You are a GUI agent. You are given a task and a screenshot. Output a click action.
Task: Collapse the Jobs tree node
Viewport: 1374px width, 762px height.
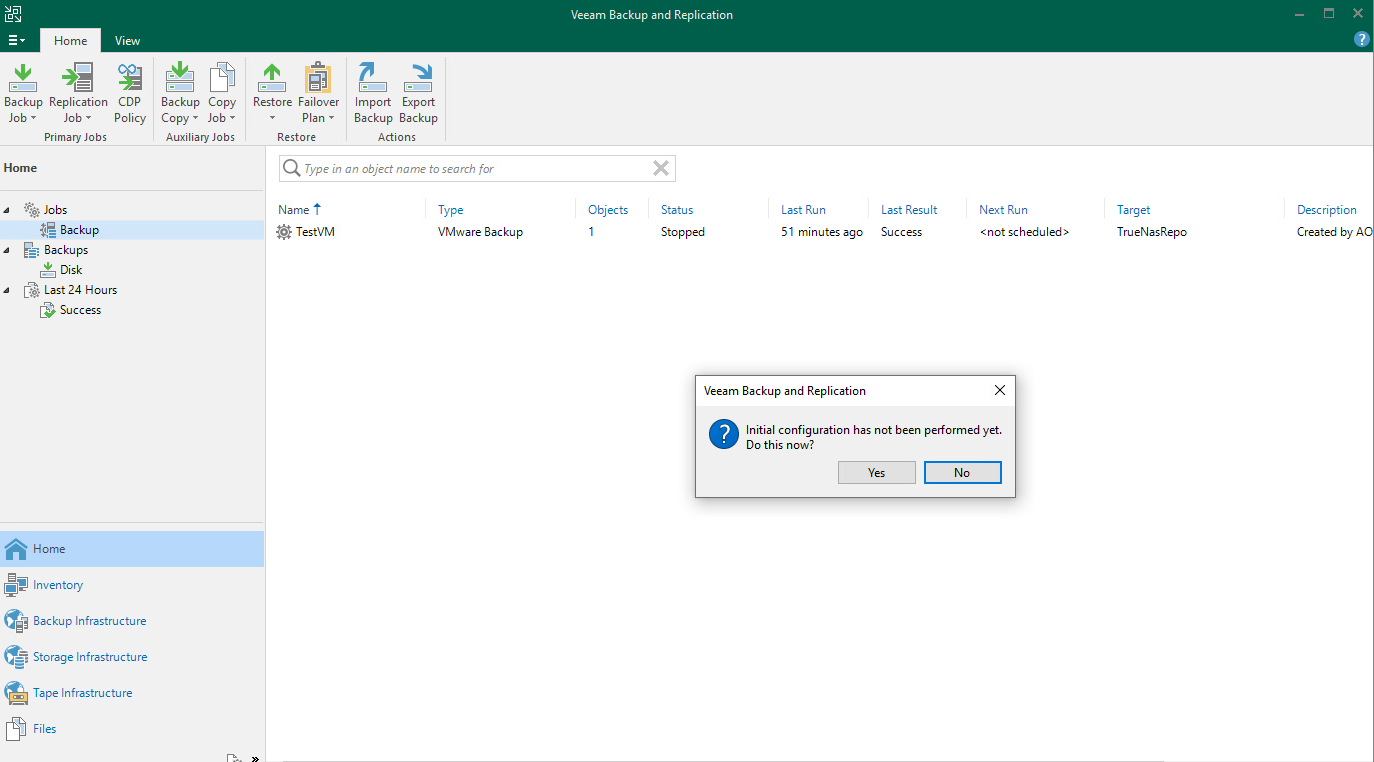pos(8,210)
